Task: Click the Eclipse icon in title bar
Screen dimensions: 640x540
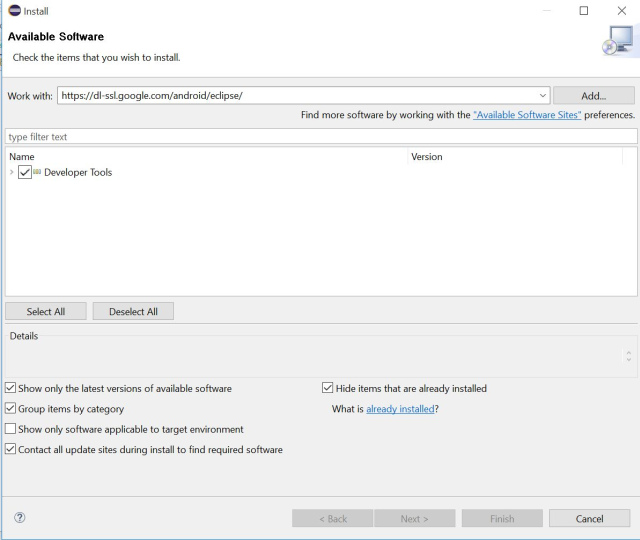Action: pyautogui.click(x=14, y=11)
